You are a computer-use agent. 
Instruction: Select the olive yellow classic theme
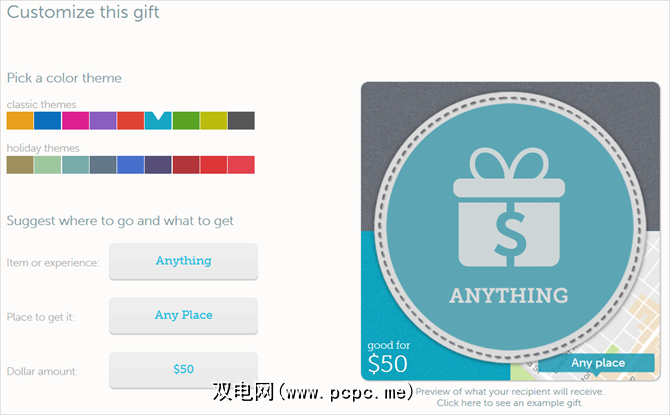pyautogui.click(x=214, y=121)
